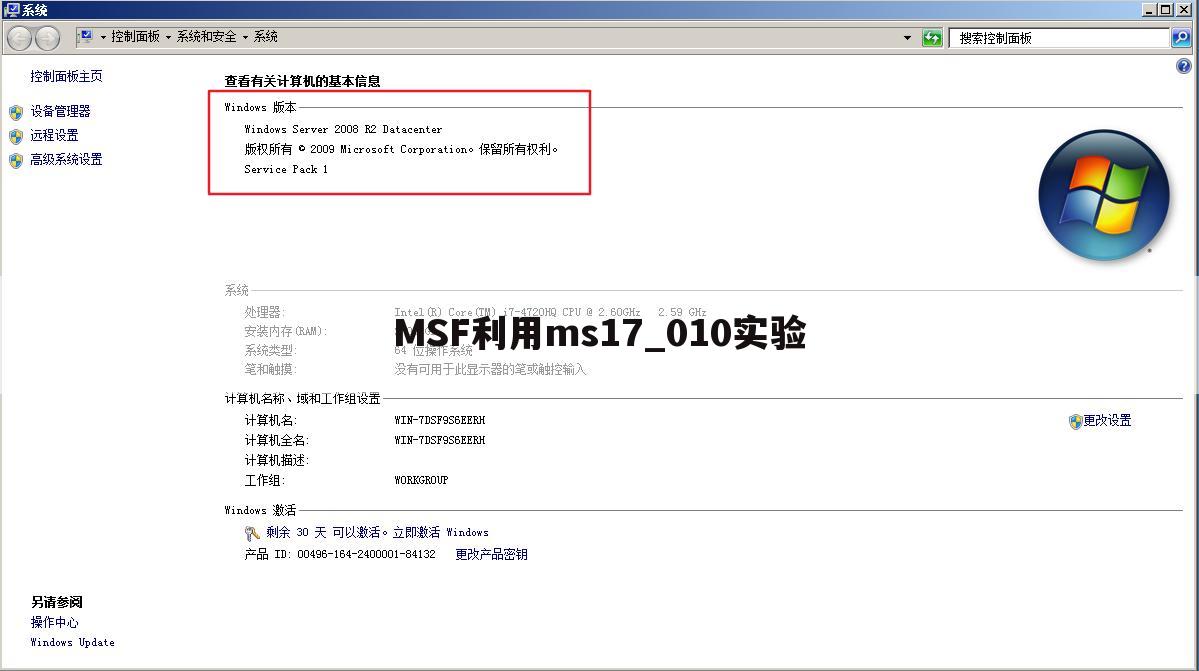Expand dropdown arrow before 系统和安全

click(168, 37)
